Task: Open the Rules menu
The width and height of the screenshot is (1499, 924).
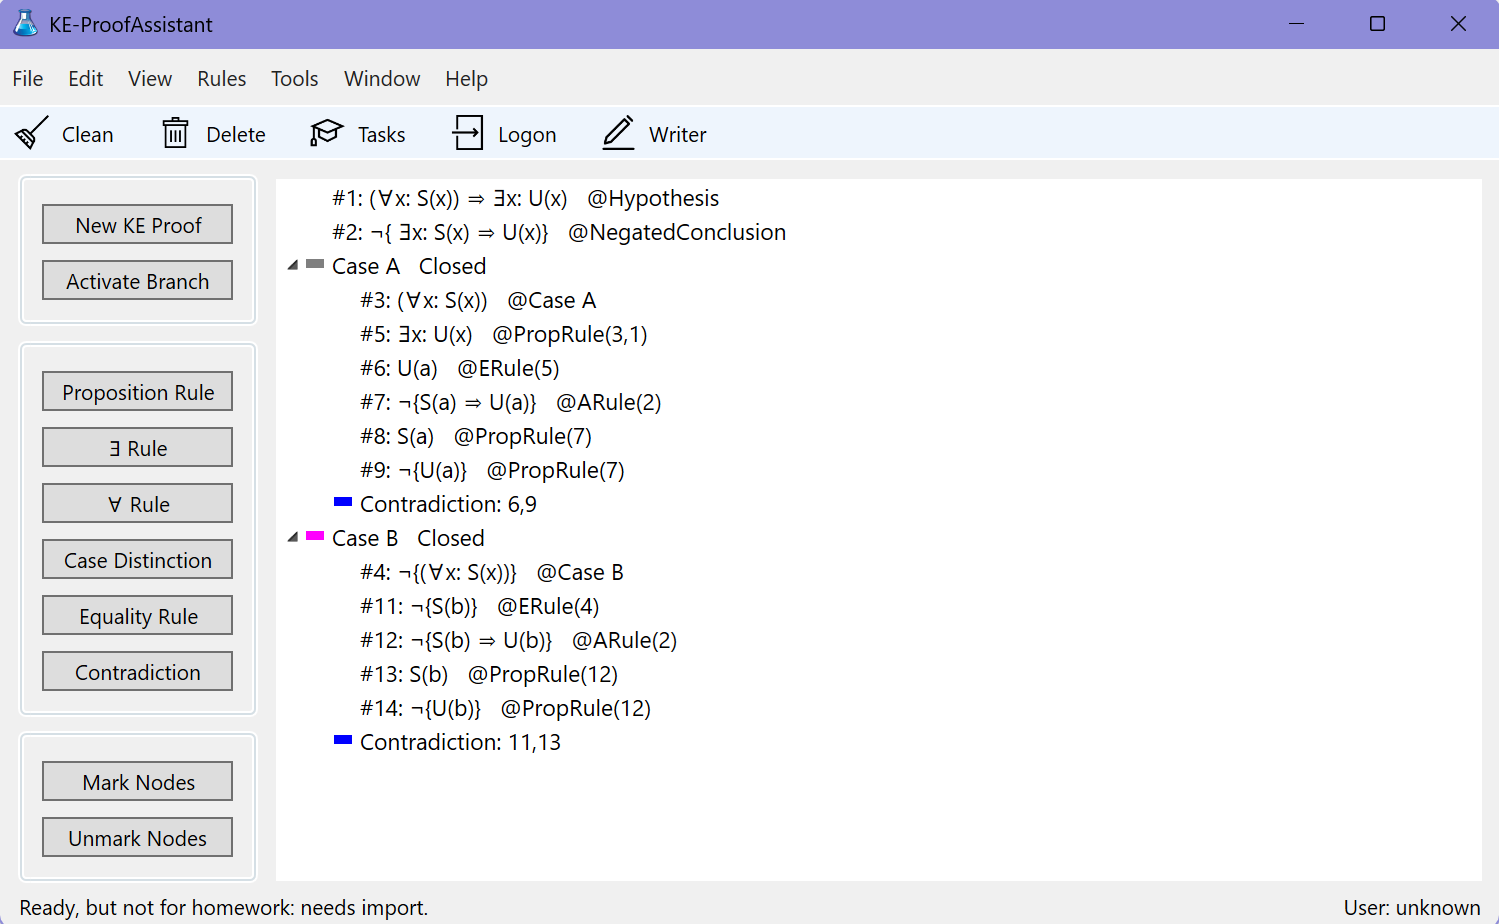Action: [221, 79]
